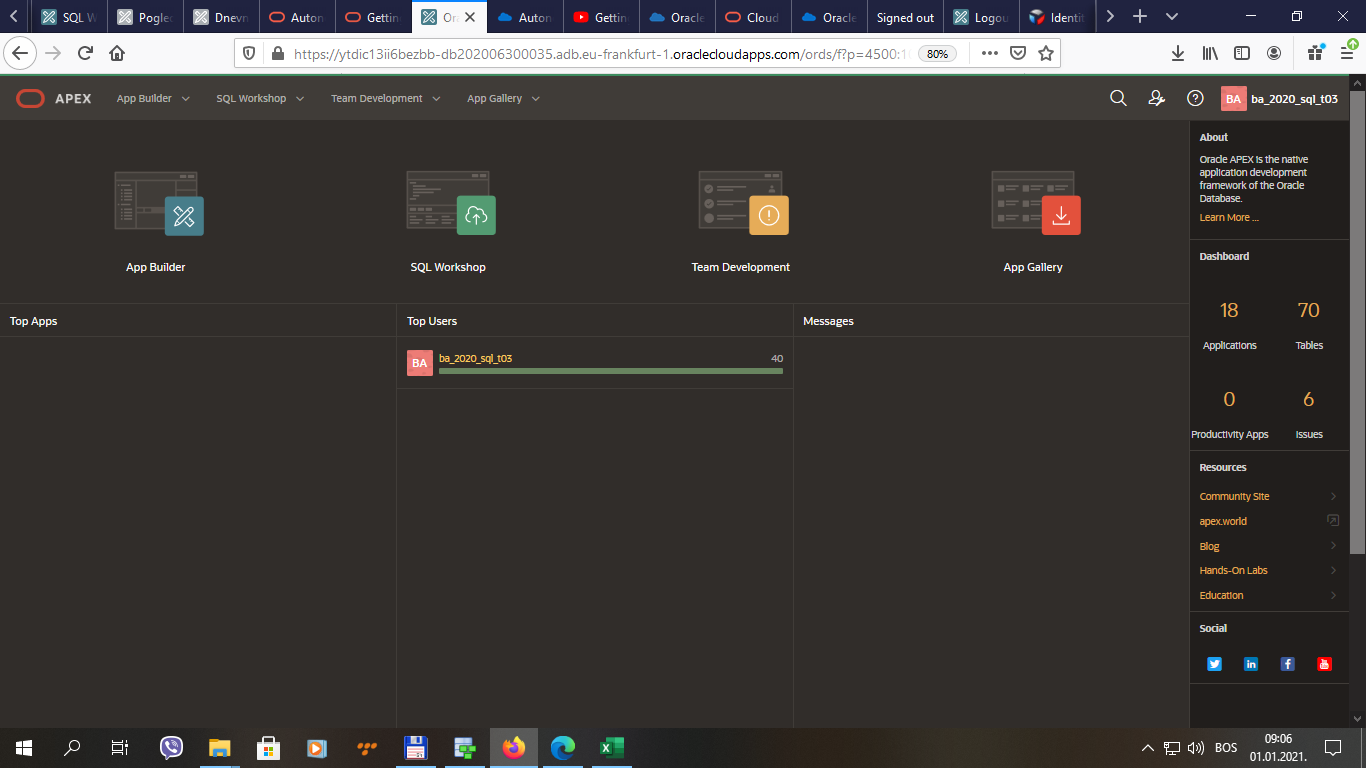Screen dimensions: 1366x768
Task: Click the Oracle APEX logo
Action: point(54,98)
